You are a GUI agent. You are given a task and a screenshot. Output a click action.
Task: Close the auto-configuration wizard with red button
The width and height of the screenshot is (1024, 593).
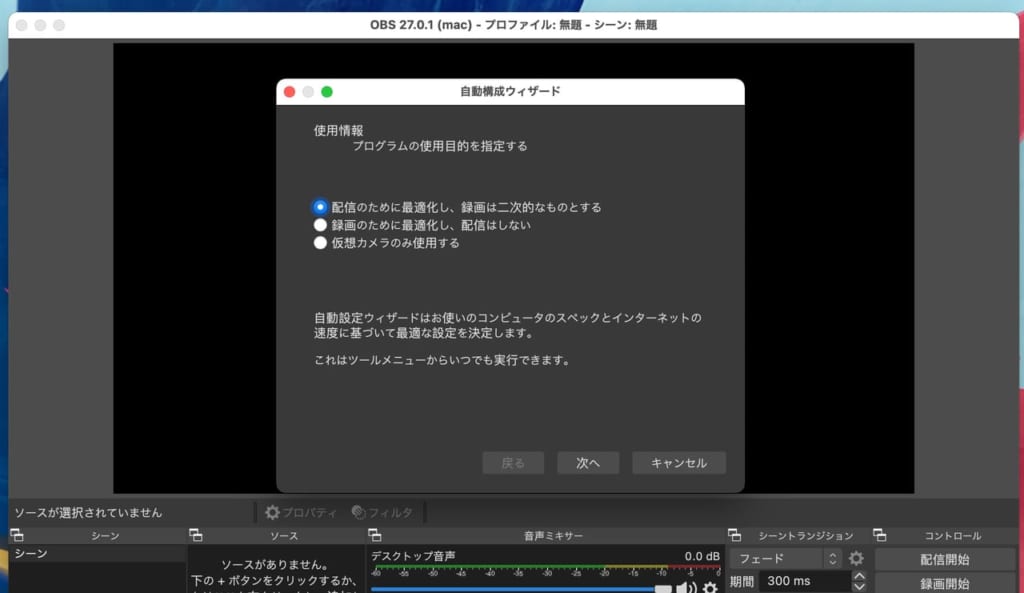pyautogui.click(x=290, y=92)
